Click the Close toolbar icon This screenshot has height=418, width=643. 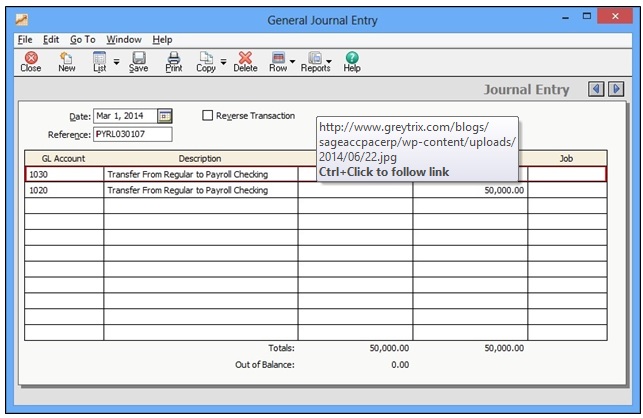pyautogui.click(x=31, y=62)
